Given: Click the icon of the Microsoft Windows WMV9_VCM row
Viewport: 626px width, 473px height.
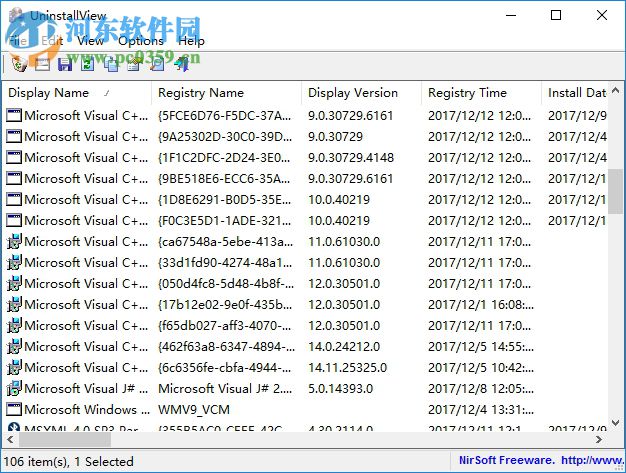Looking at the screenshot, I should click(14, 410).
